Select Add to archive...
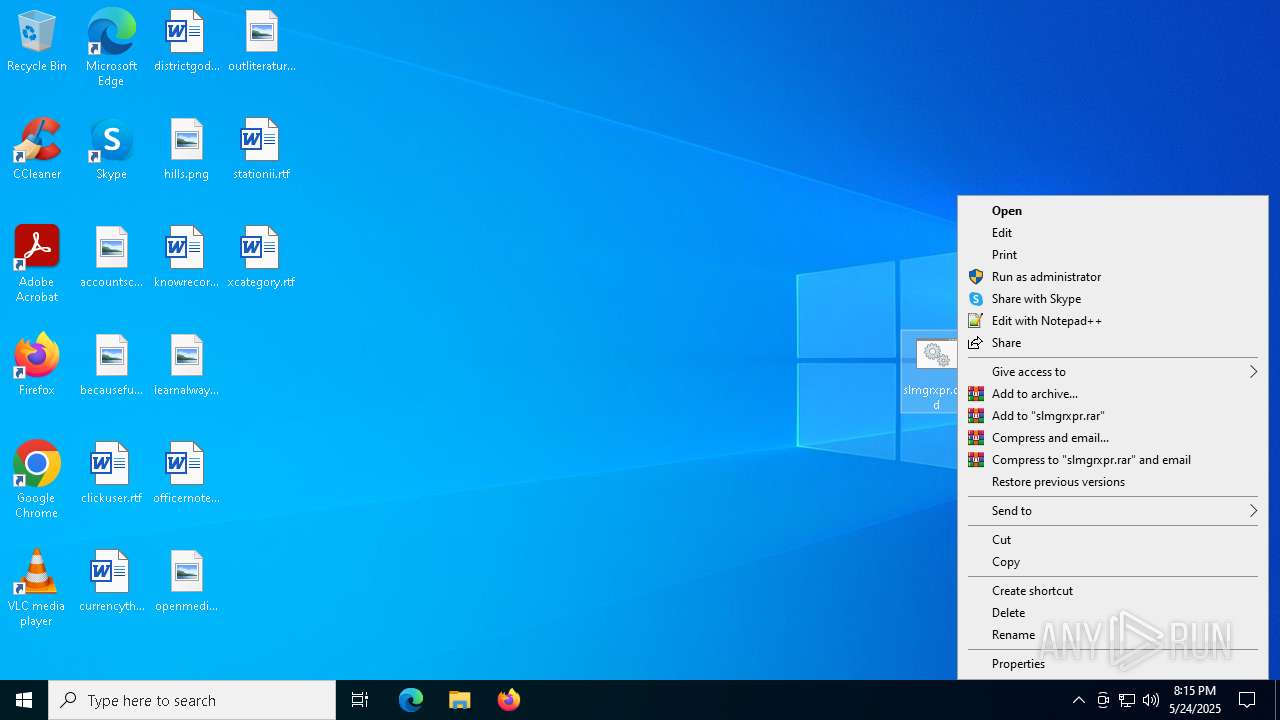 pos(1113,394)
